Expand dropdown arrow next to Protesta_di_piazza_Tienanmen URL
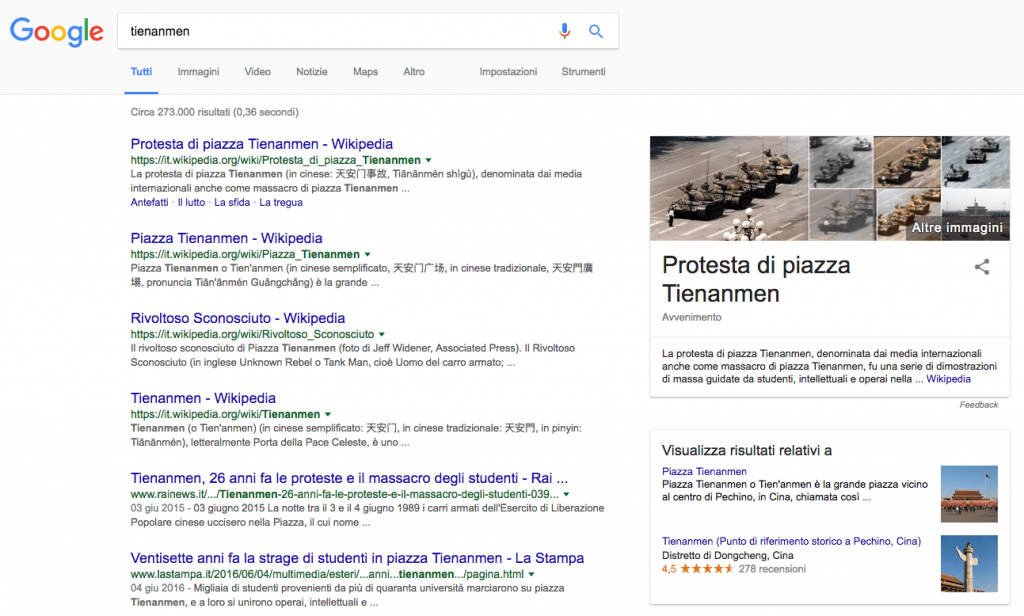This screenshot has height=616, width=1024. coord(428,160)
